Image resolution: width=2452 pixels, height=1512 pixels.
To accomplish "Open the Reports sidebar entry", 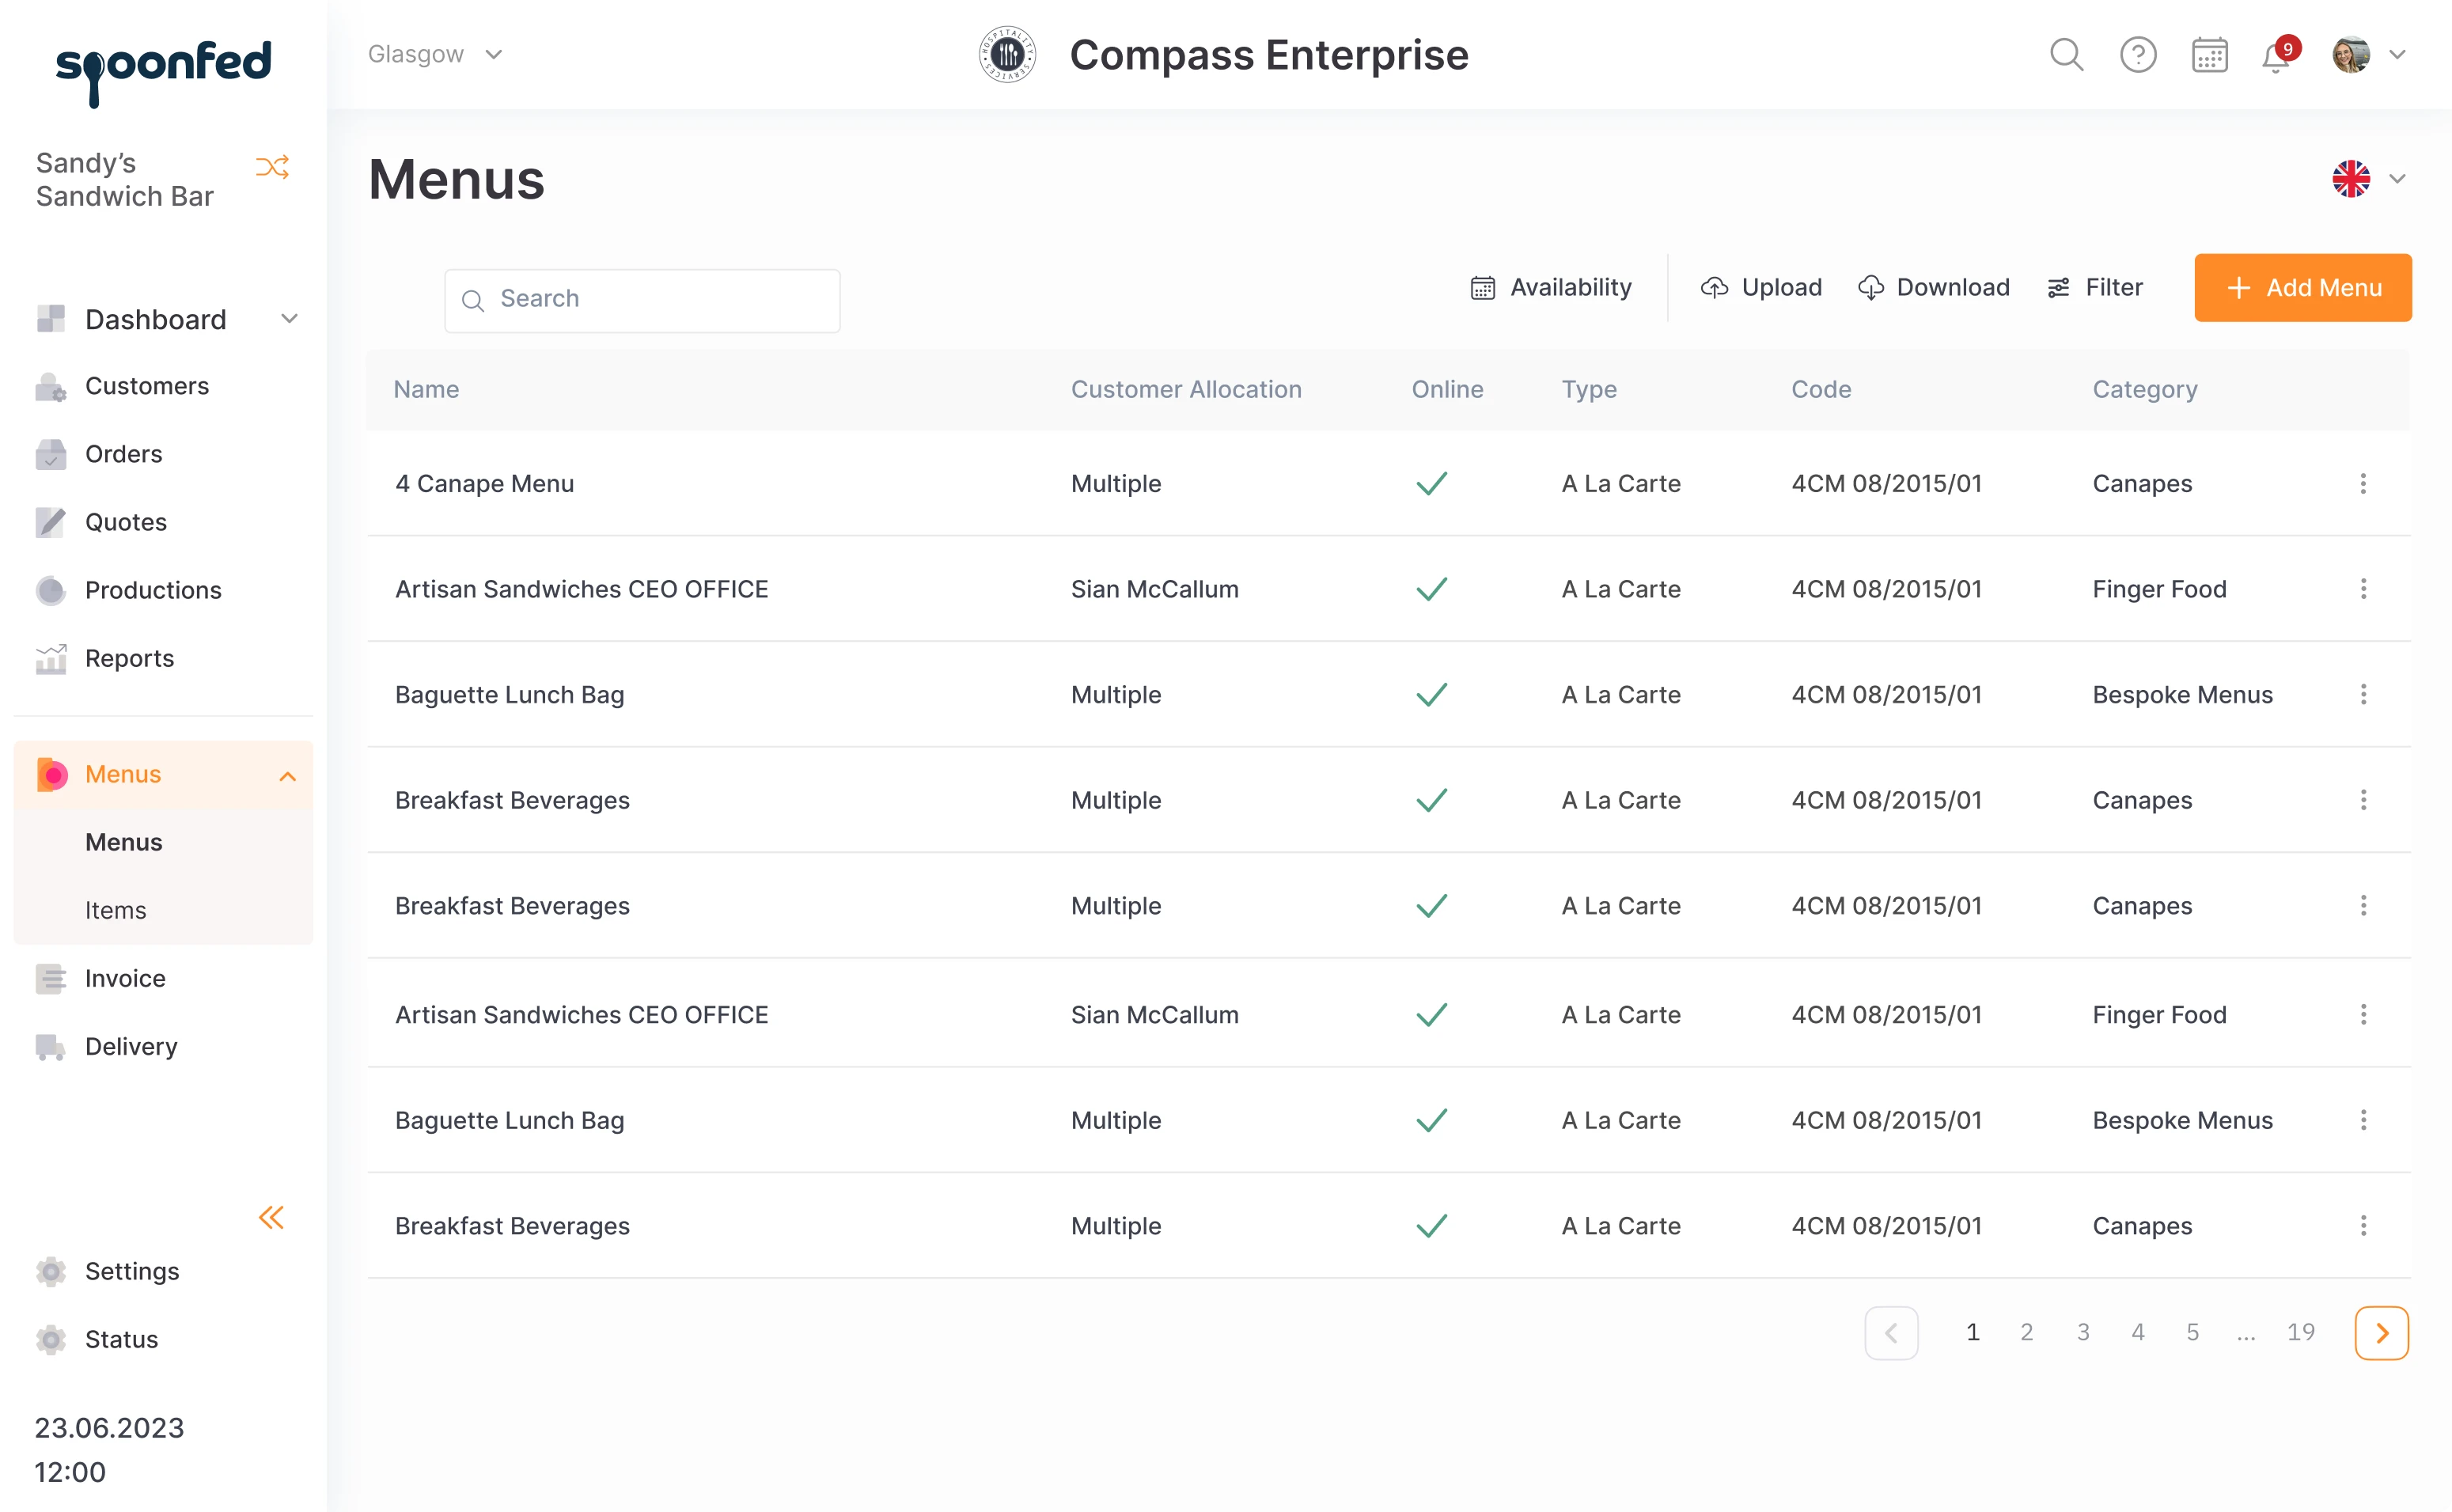I will 129,658.
